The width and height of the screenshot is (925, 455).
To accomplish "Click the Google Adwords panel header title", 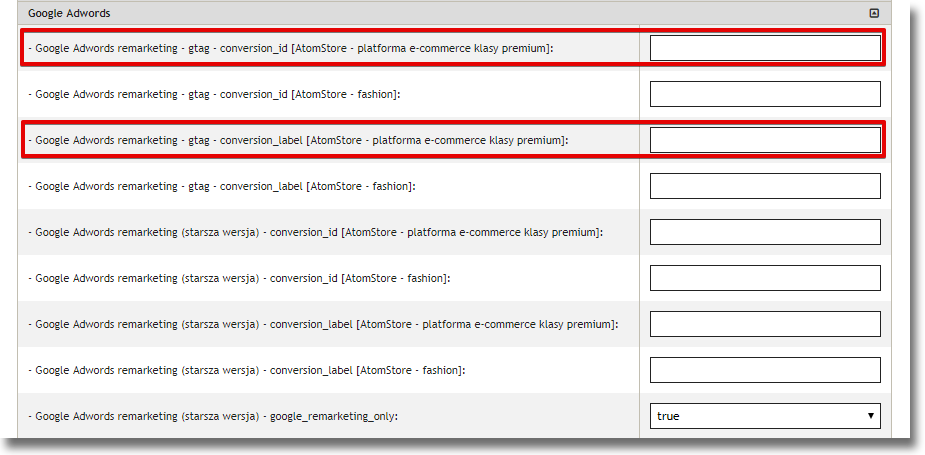I will pyautogui.click(x=69, y=14).
